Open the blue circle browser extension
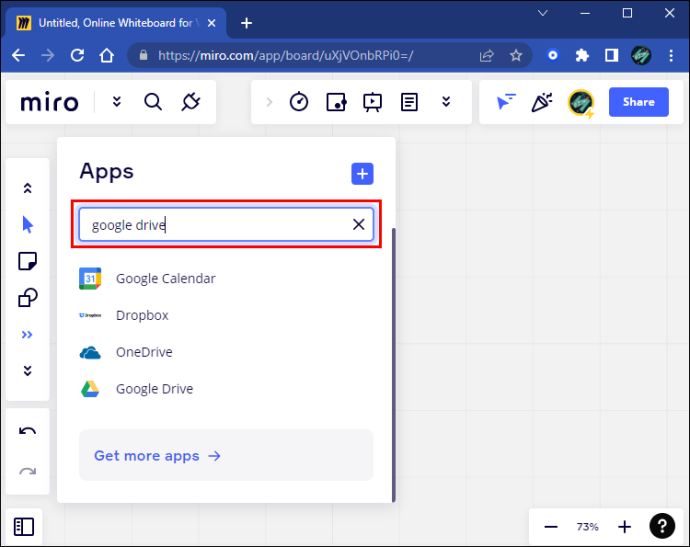Screen dimensions: 690x547 [553, 55]
